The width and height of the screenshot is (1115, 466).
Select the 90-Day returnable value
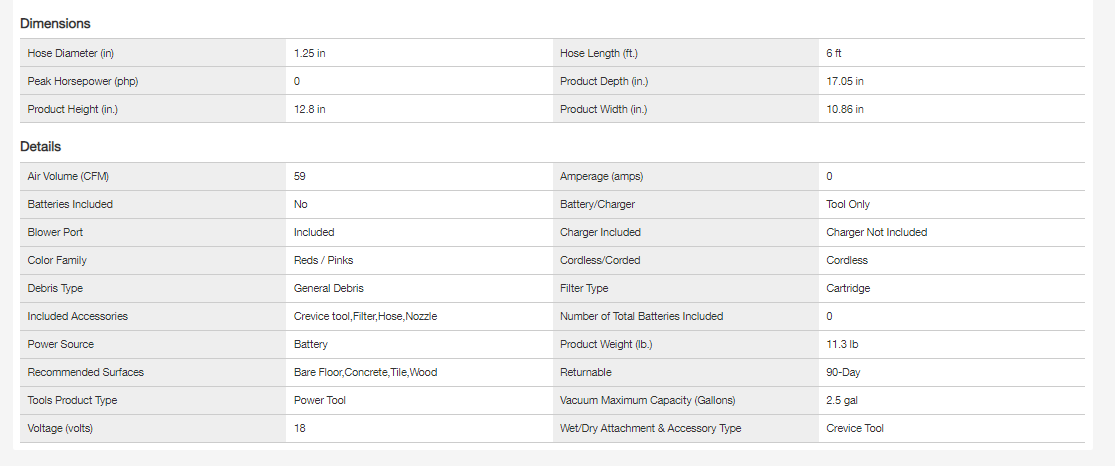point(843,372)
